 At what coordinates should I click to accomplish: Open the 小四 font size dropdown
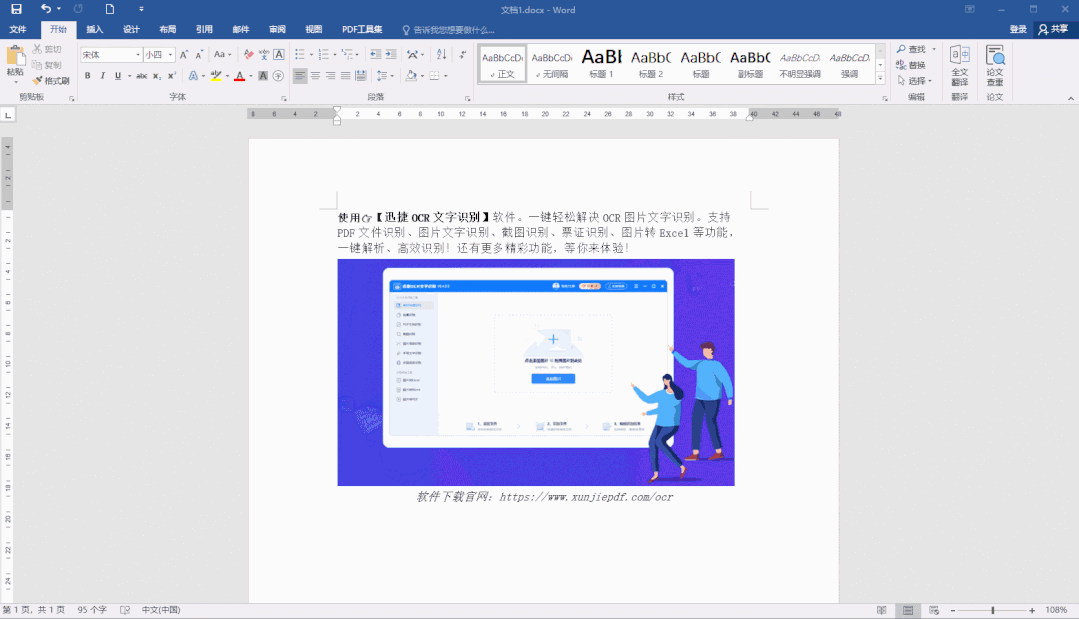tap(170, 54)
